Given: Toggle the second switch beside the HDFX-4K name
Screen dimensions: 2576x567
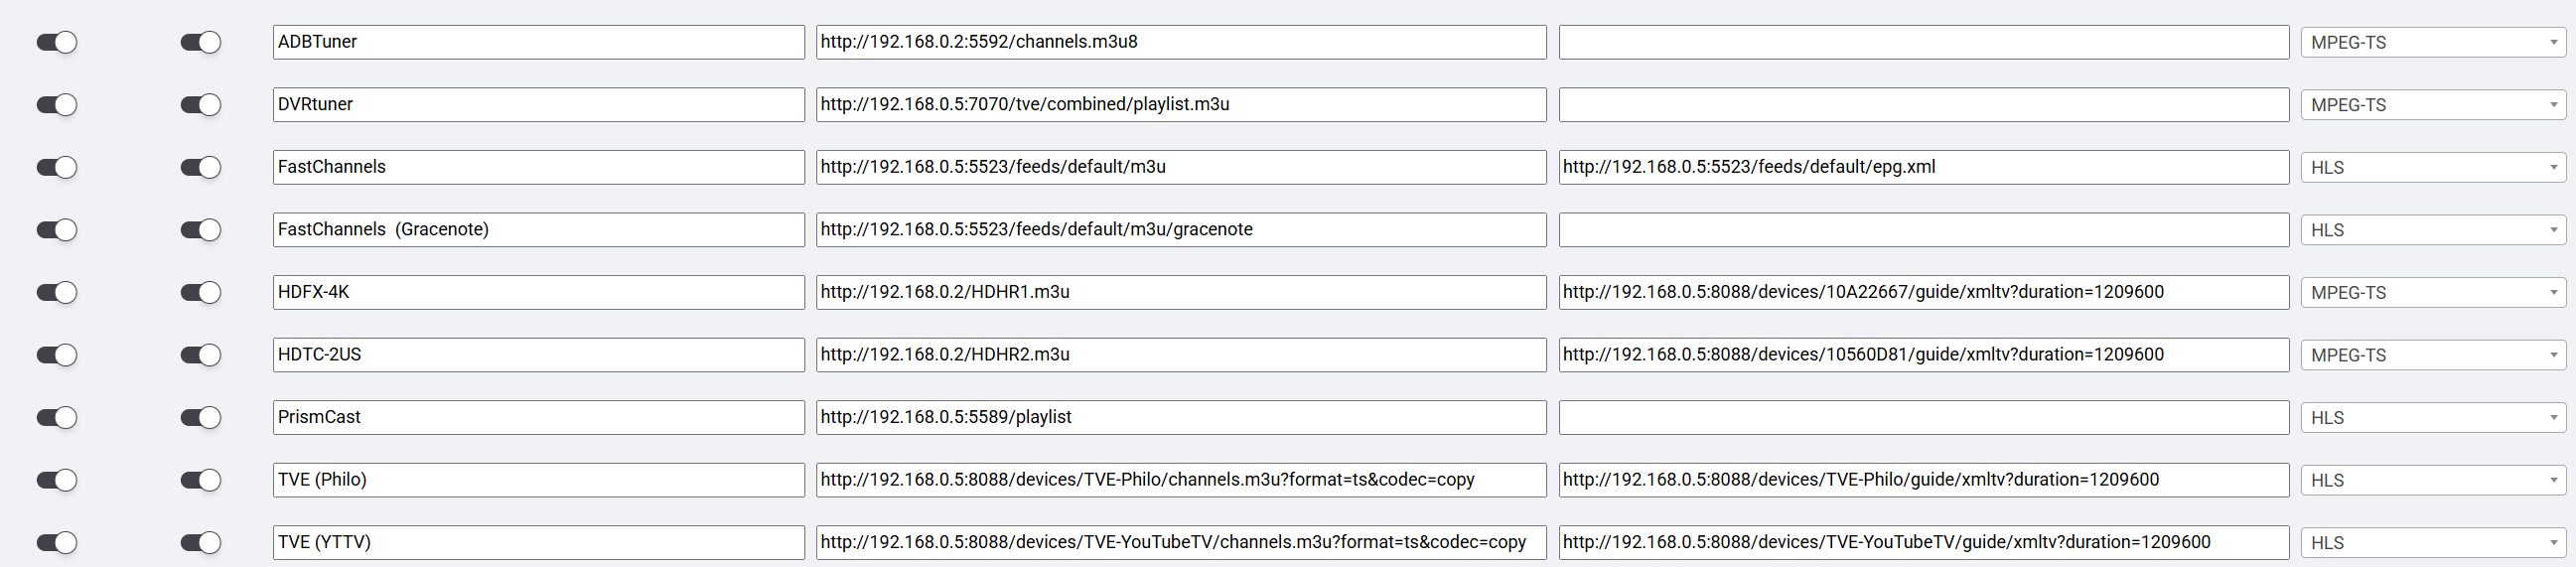Looking at the screenshot, I should pyautogui.click(x=200, y=292).
